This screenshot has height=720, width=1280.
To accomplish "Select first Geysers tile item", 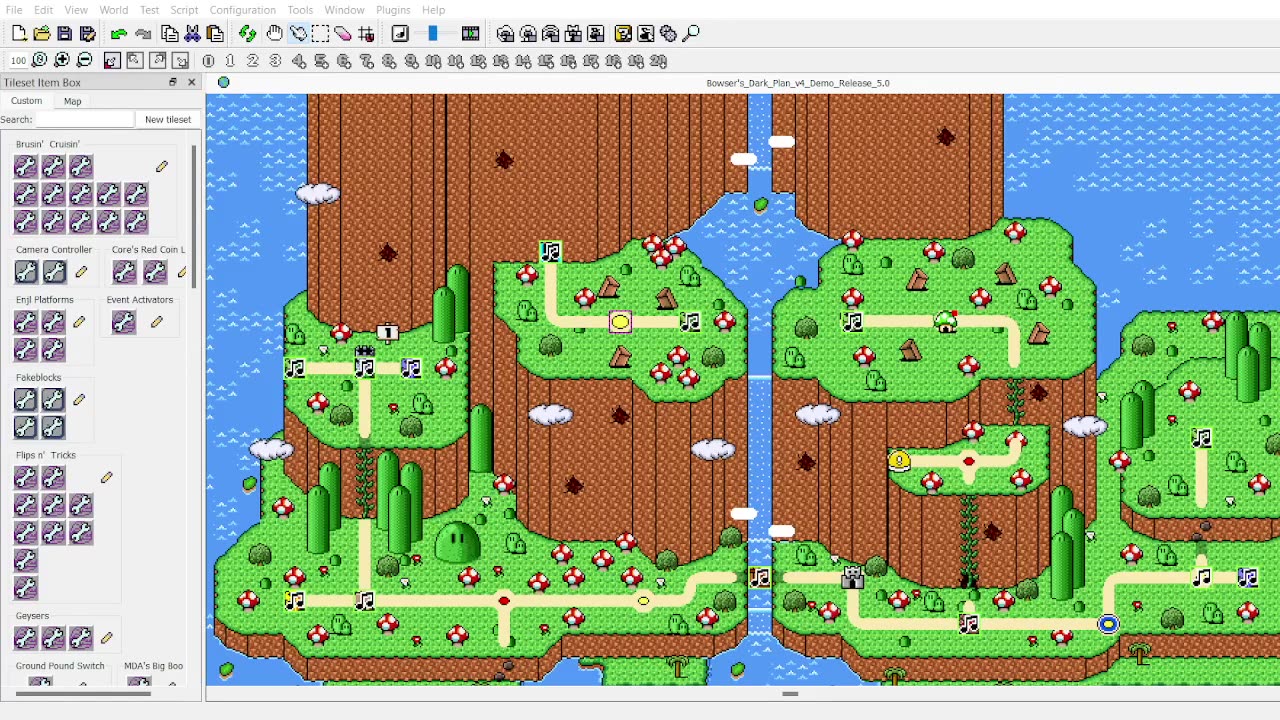I will 26,638.
